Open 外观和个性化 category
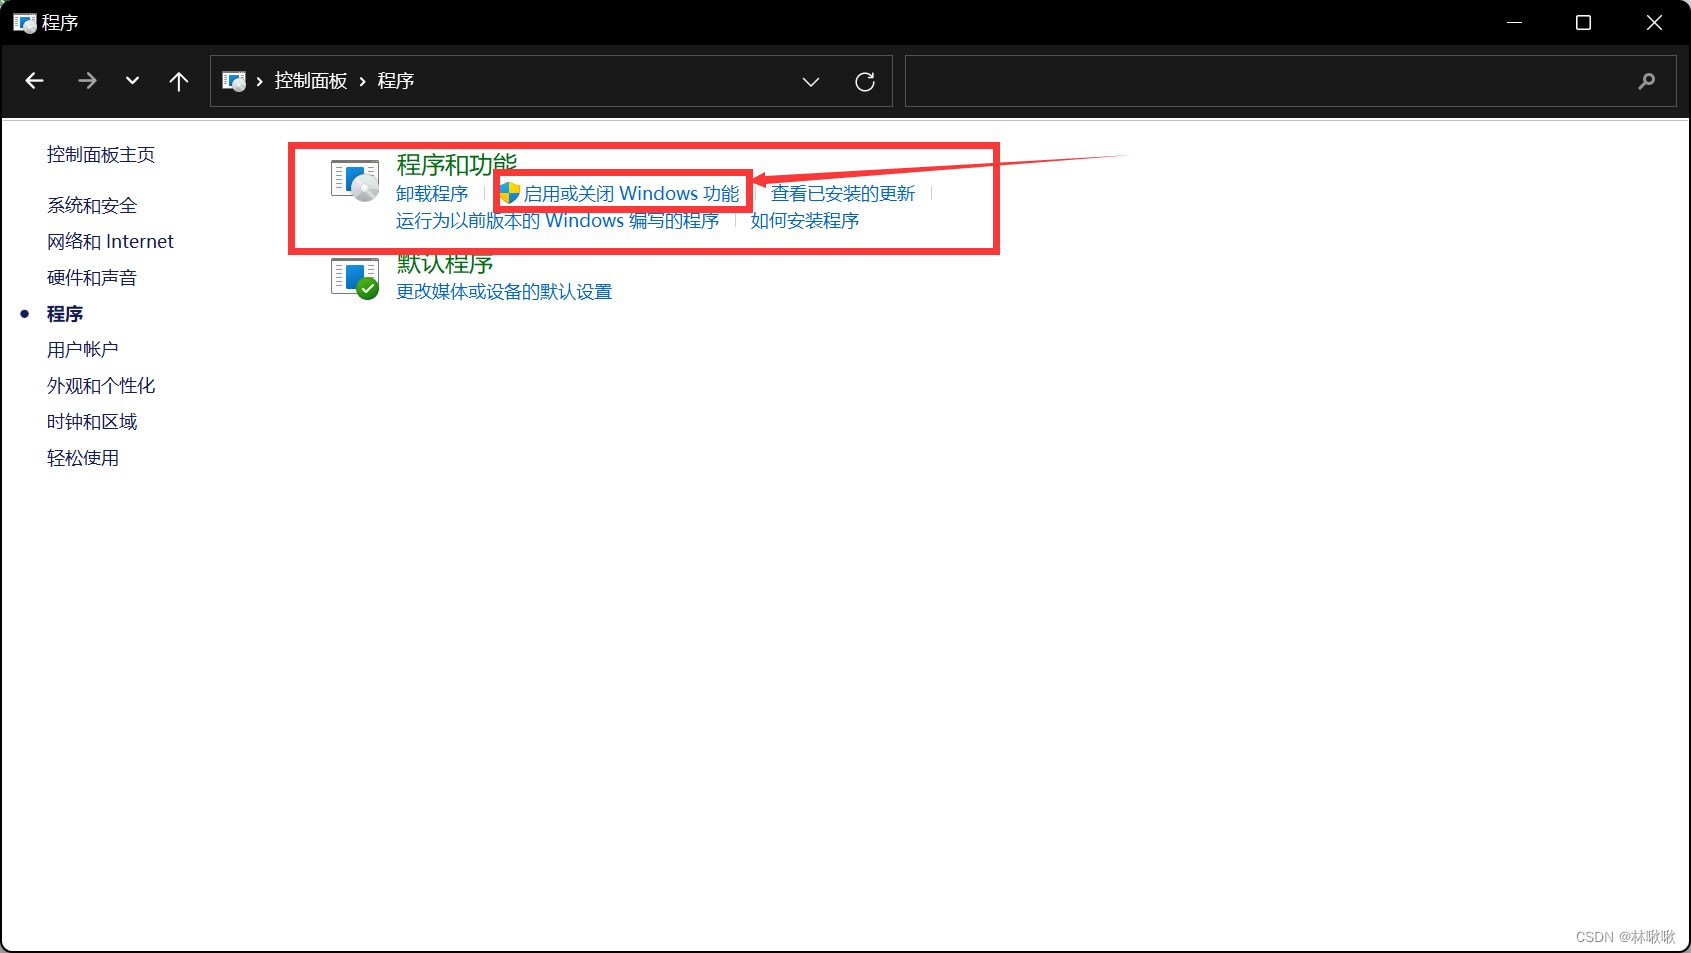1691x953 pixels. click(x=101, y=386)
